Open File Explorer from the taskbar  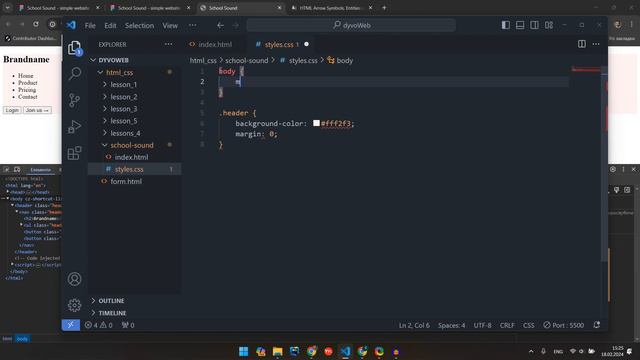[278, 351]
